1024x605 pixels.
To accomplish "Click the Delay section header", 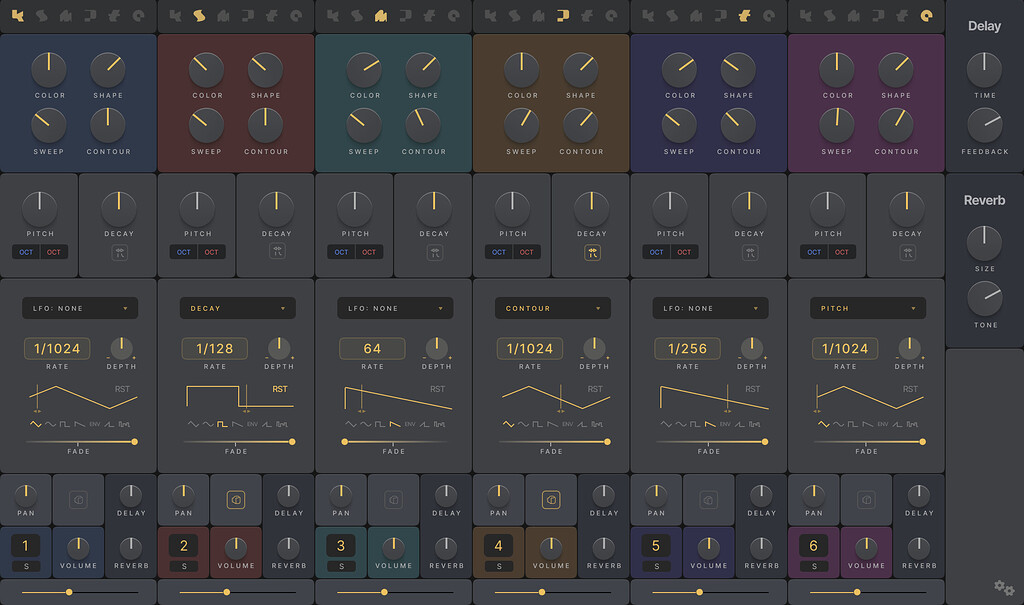I will tap(984, 26).
